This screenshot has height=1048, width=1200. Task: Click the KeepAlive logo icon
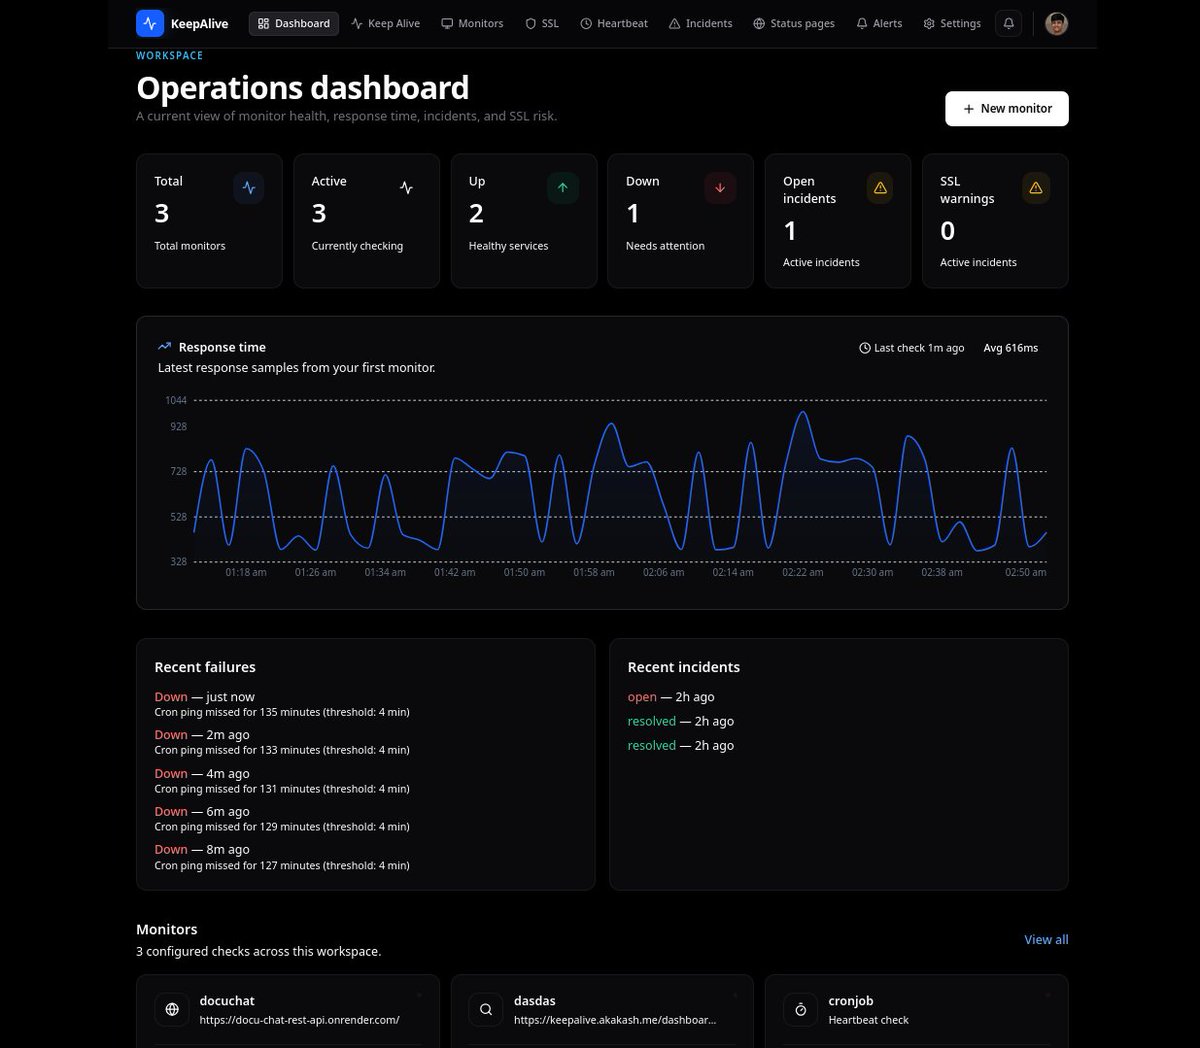150,23
